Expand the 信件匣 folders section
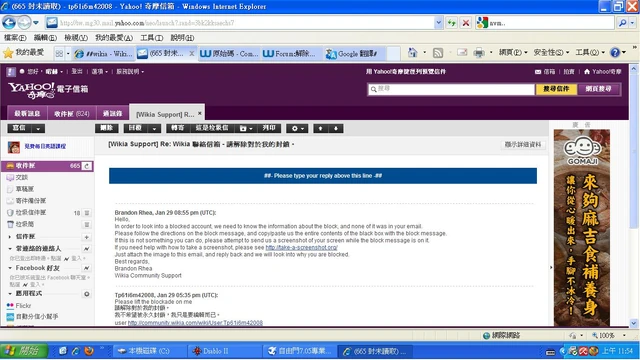This screenshot has height=360, width=640. point(10,237)
